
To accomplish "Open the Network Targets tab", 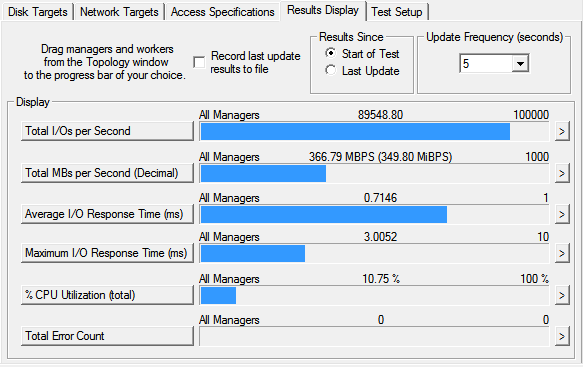I will [119, 12].
